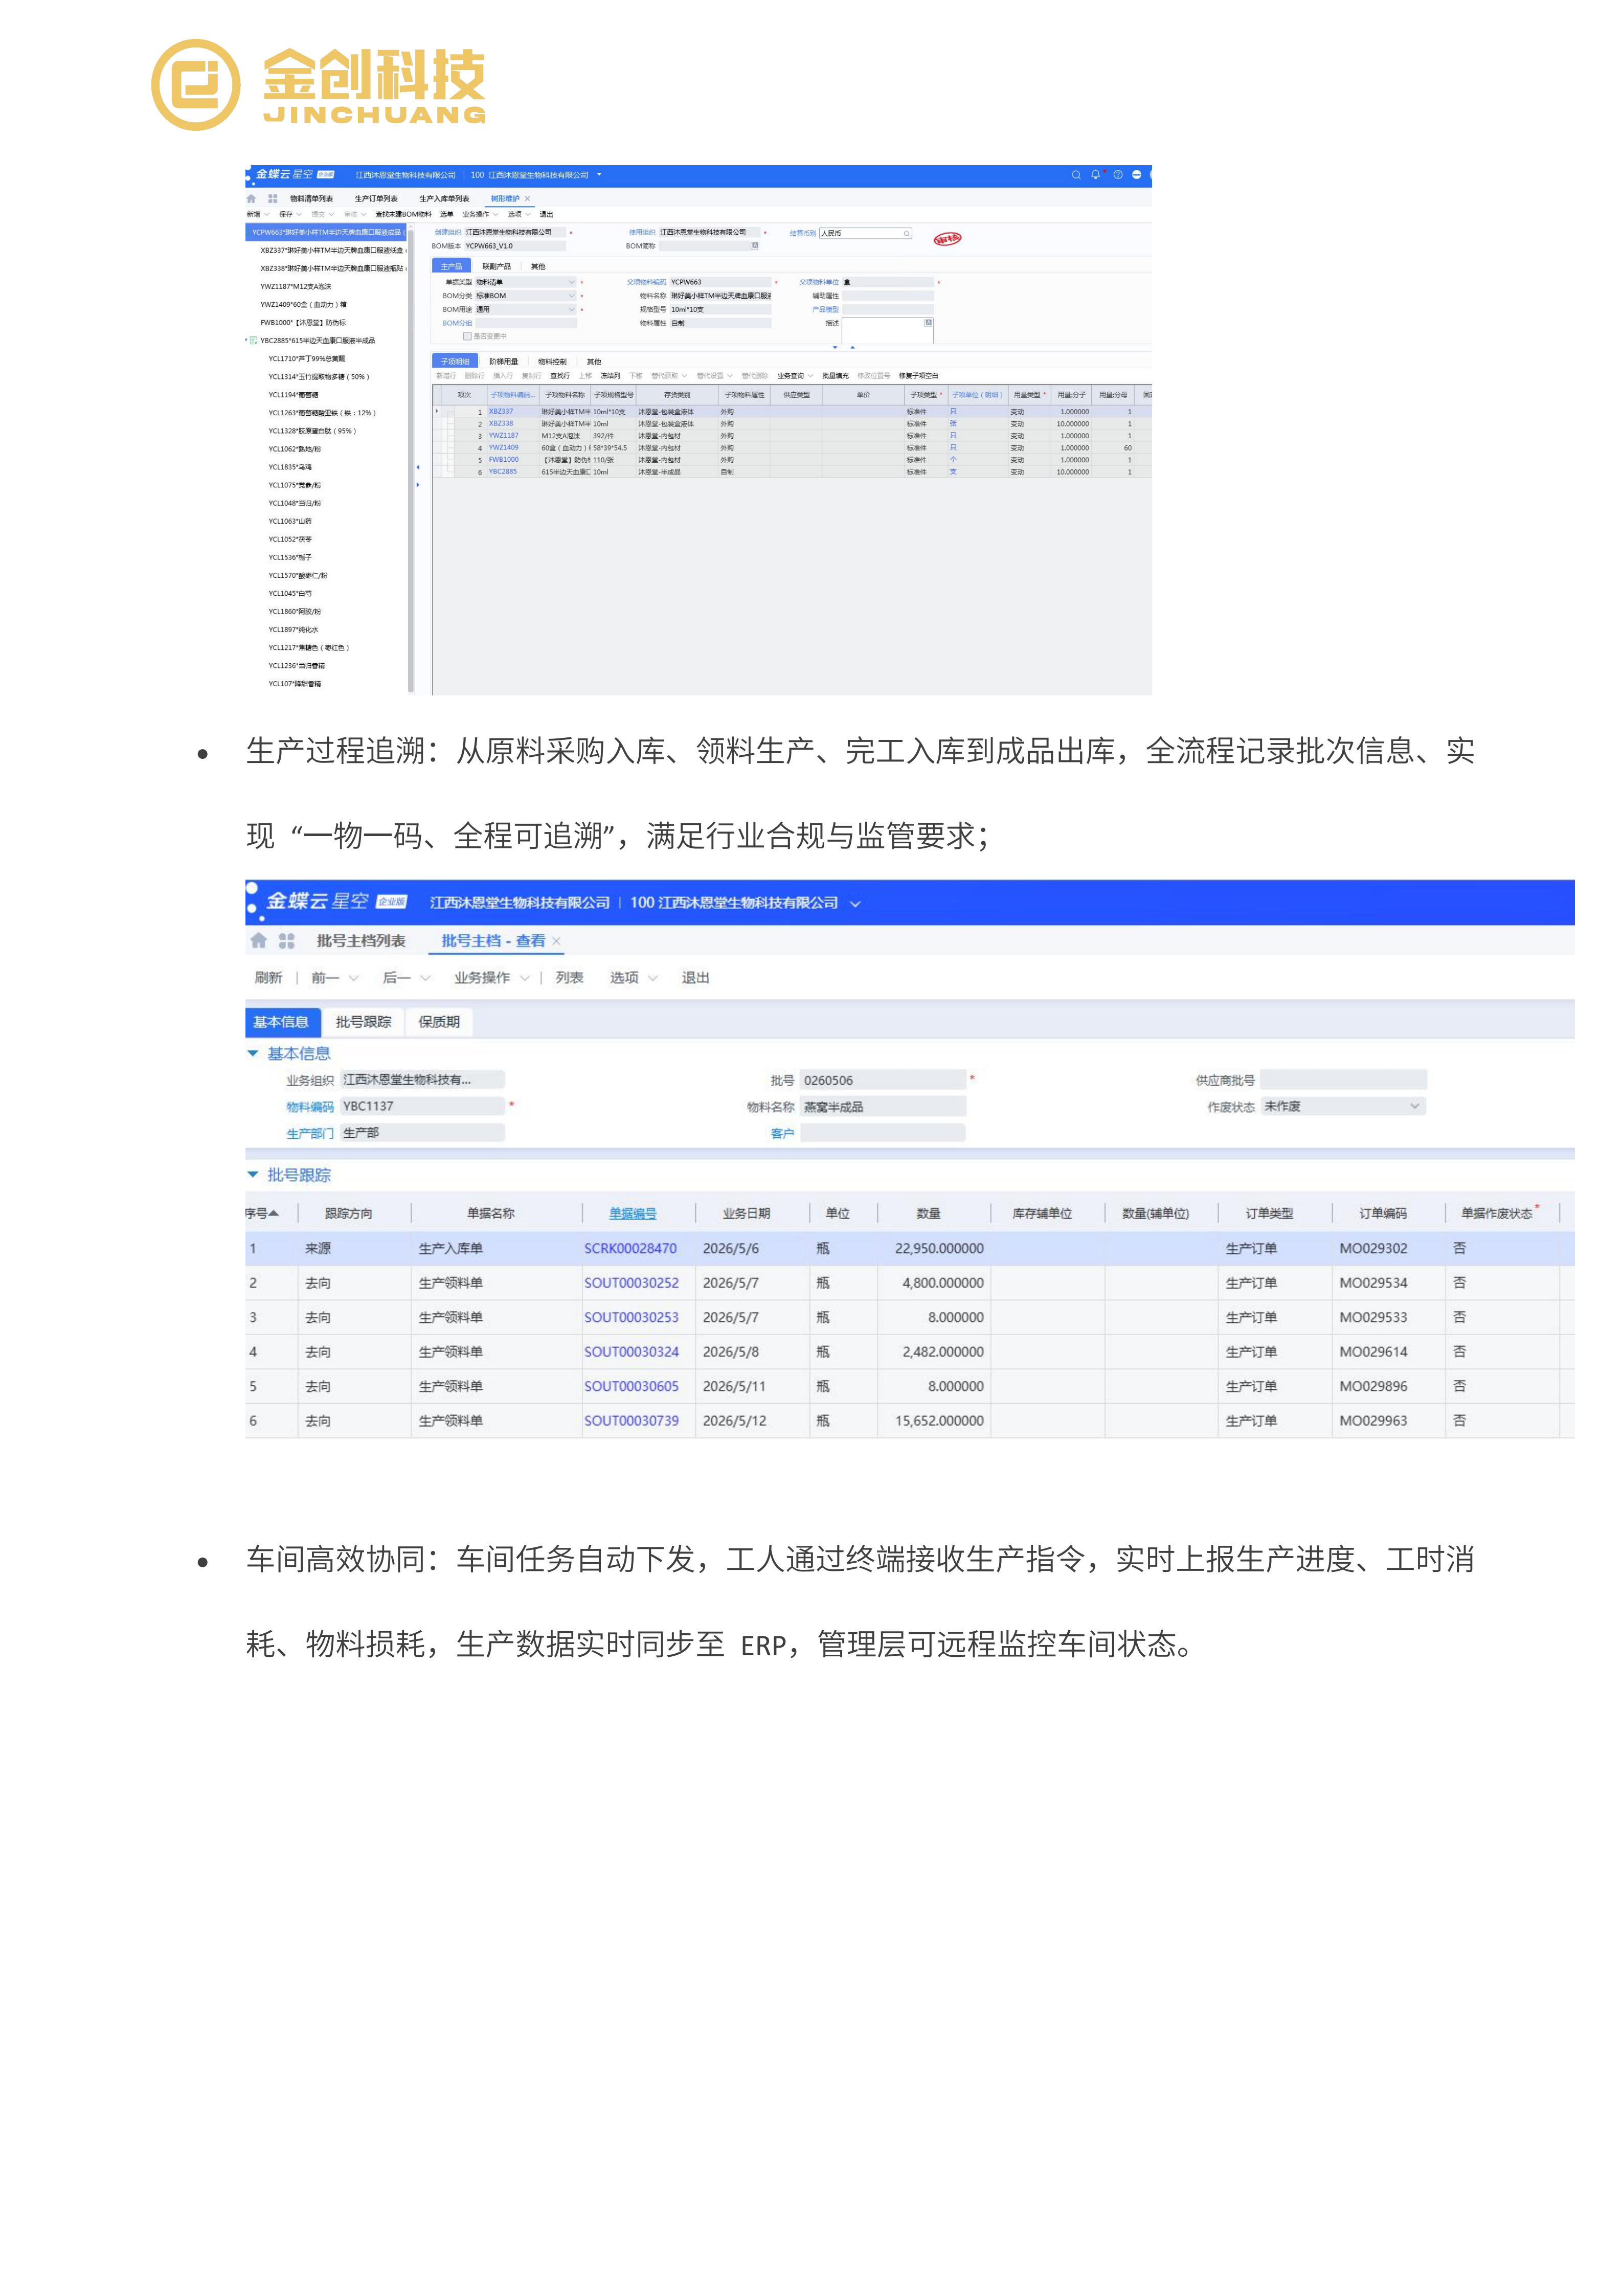Click the search magnifier icon in BOM screen header

[1076, 175]
